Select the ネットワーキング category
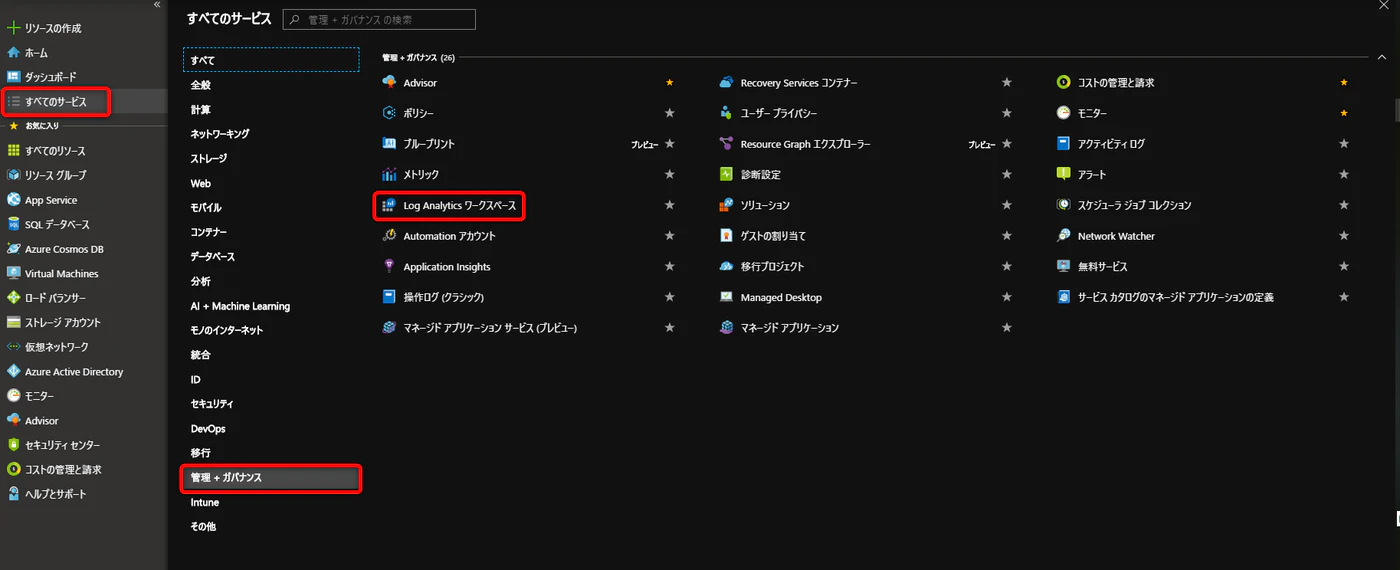Screen dimensions: 1400x570 220,134
